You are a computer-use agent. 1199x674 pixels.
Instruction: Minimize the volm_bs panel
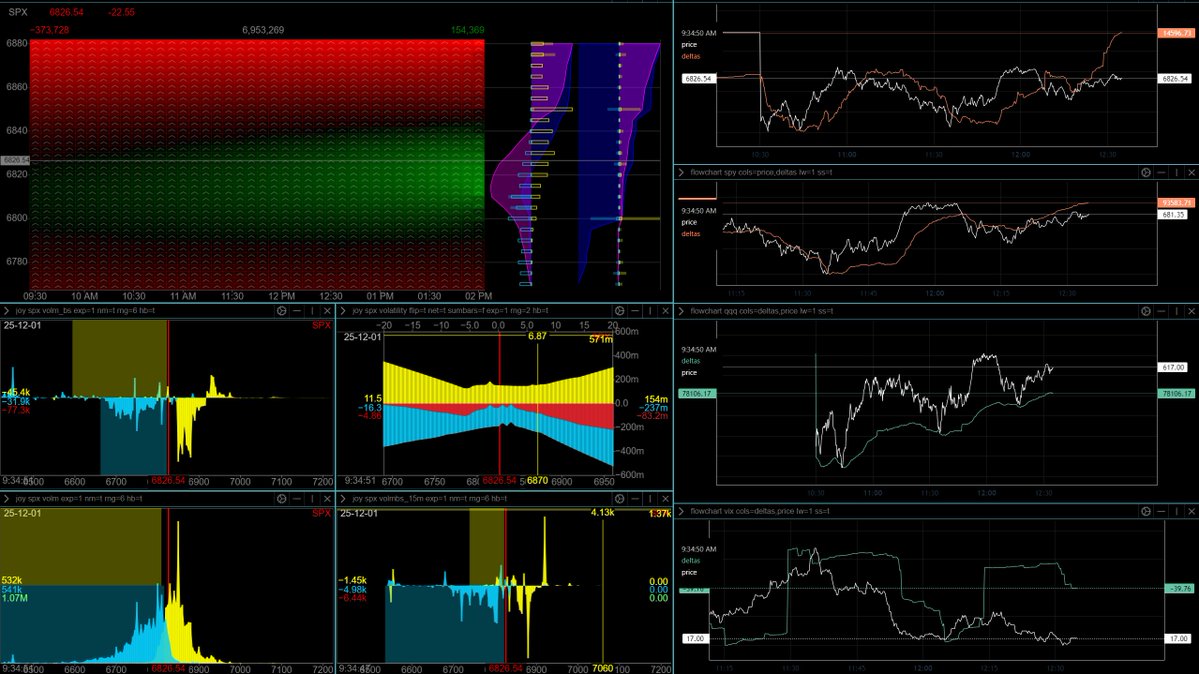click(x=297, y=311)
